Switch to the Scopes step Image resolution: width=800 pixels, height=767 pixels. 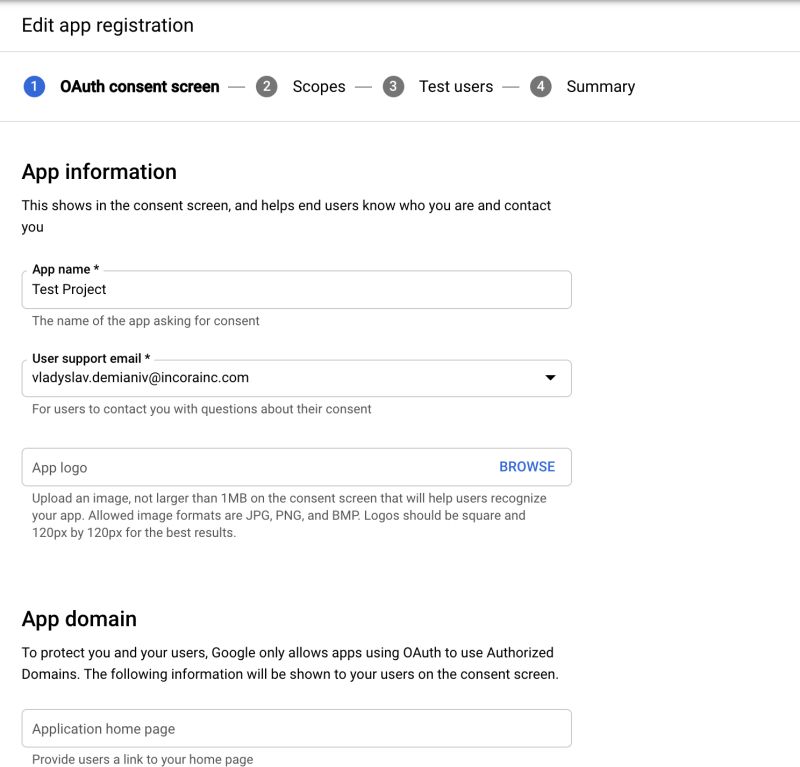click(318, 87)
